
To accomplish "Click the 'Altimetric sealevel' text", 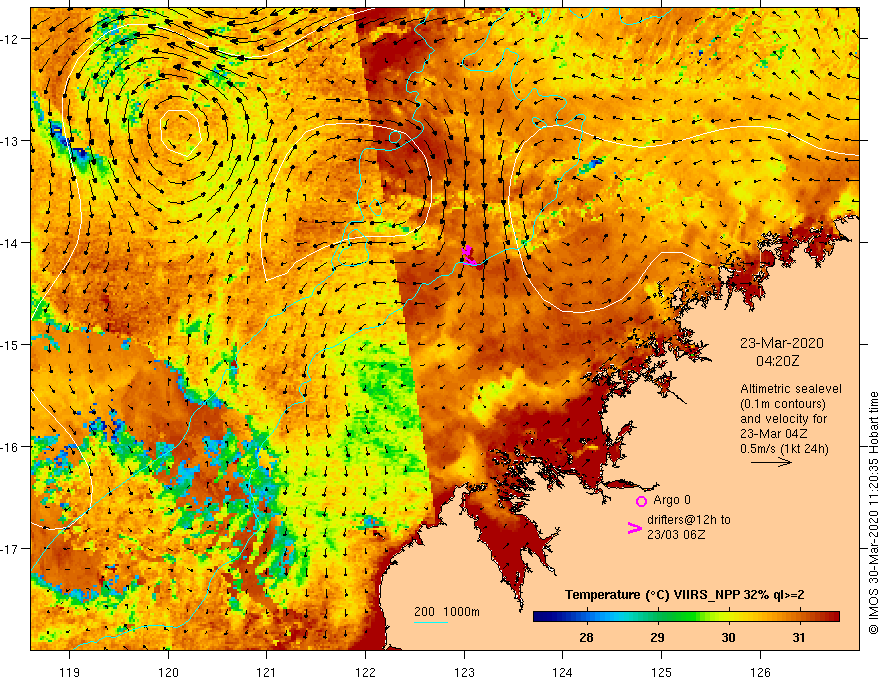I will (x=791, y=389).
